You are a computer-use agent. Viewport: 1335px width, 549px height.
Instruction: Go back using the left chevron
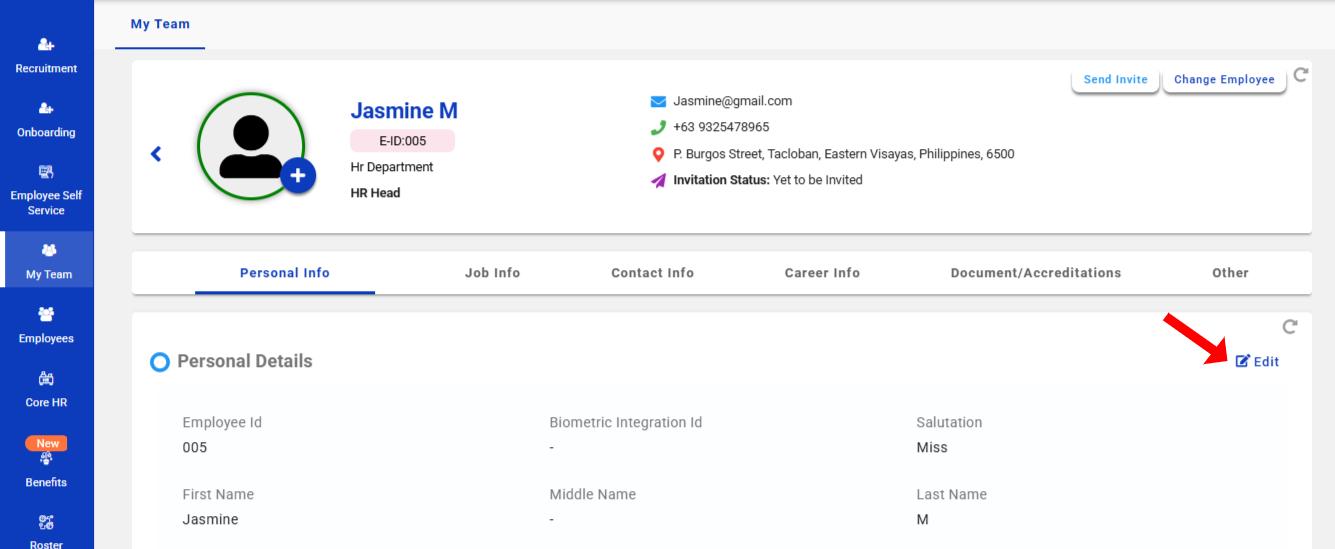(156, 154)
